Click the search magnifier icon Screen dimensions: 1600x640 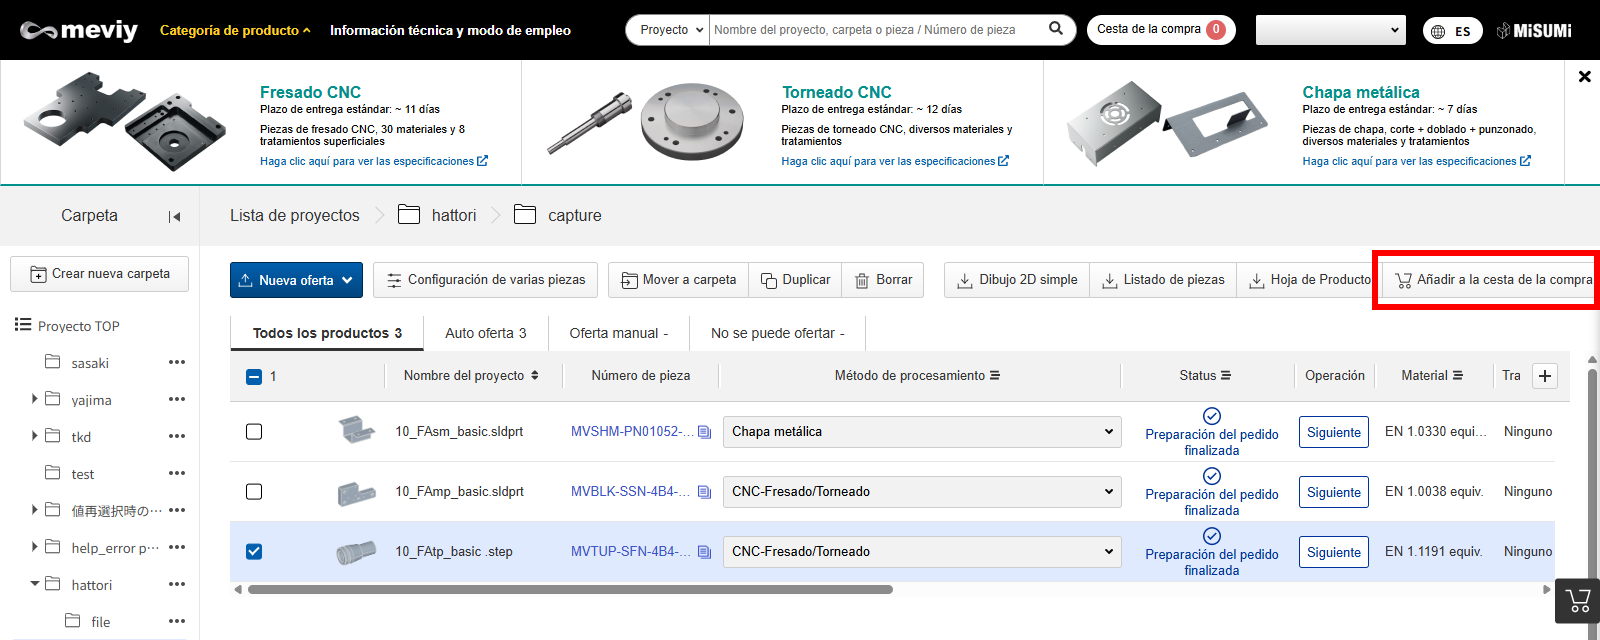1055,29
